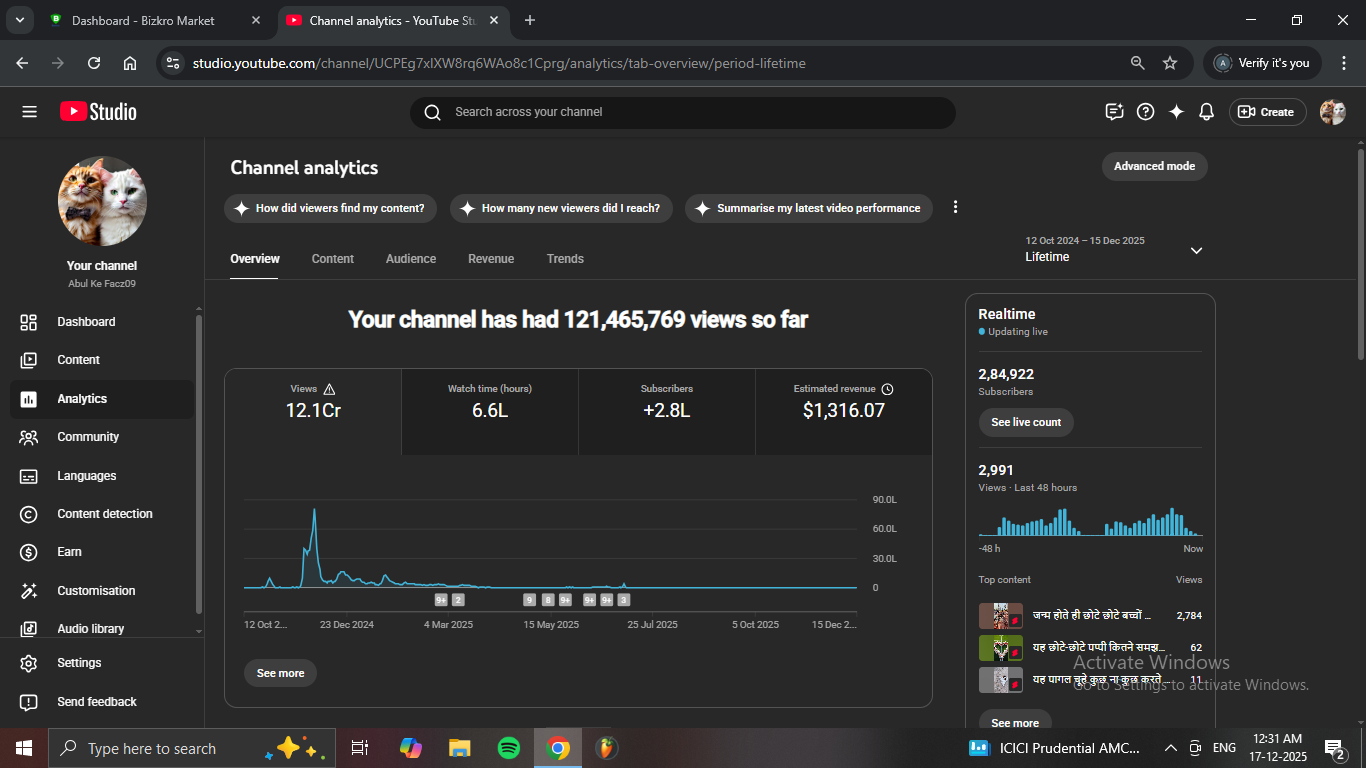Click the See live count button
Viewport: 1366px width, 768px height.
click(x=1026, y=422)
